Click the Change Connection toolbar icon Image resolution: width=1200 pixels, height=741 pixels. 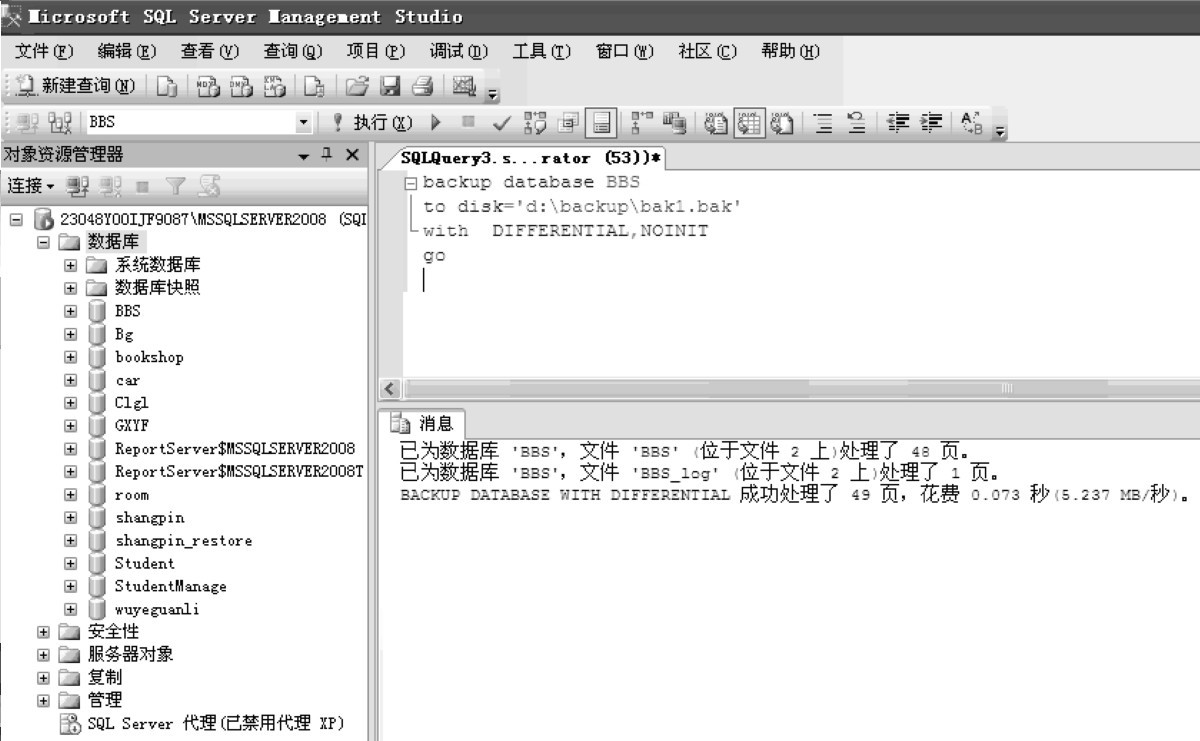pos(60,122)
